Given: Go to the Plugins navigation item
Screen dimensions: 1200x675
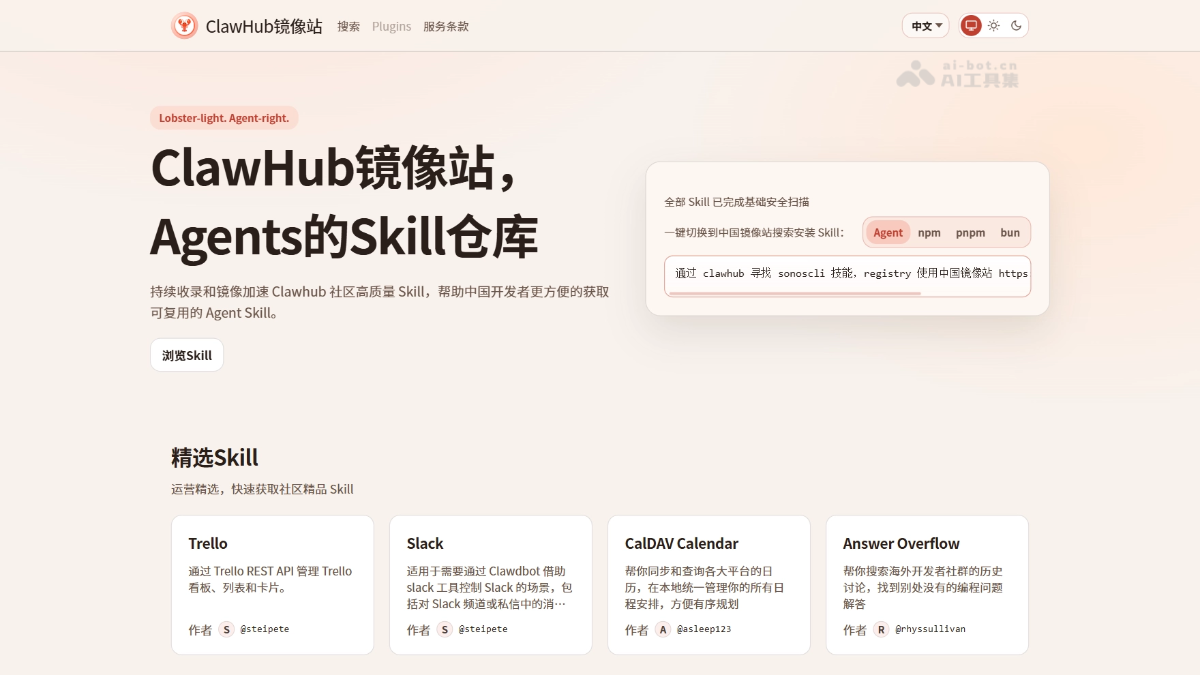Looking at the screenshot, I should pyautogui.click(x=391, y=26).
